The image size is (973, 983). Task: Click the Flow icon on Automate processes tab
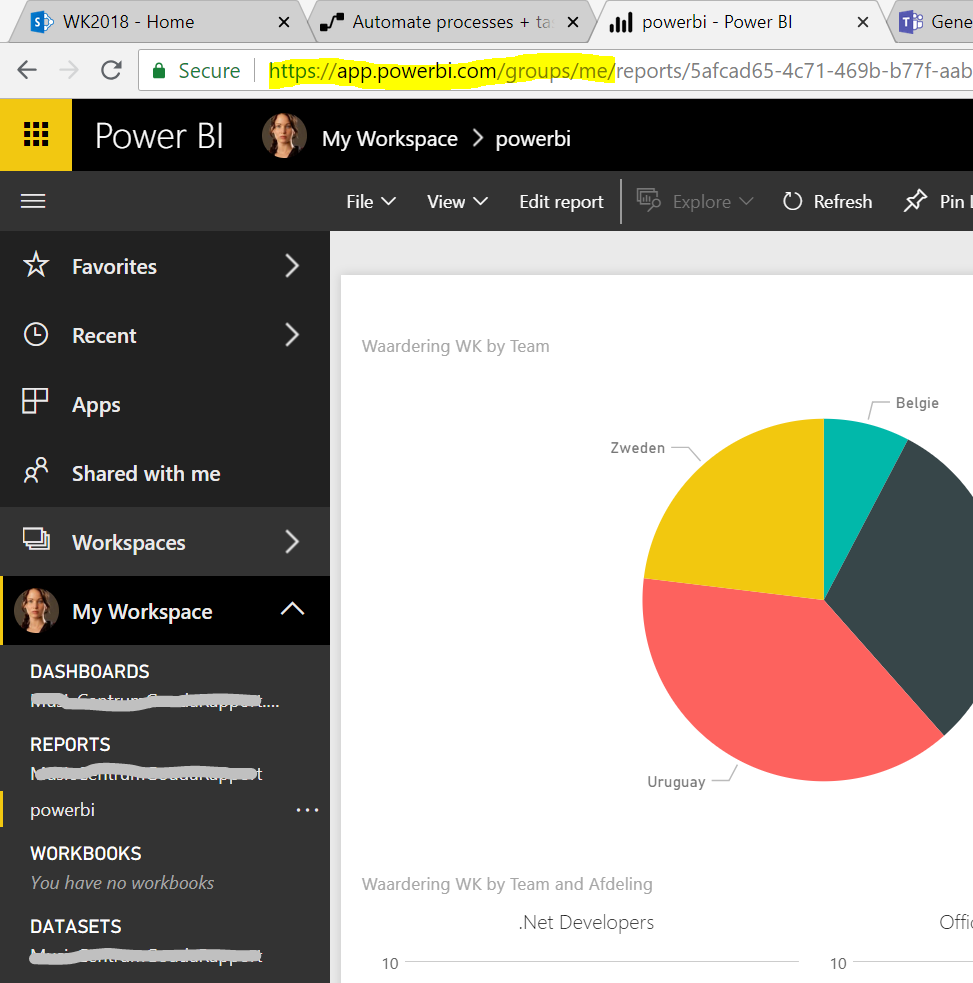coord(332,23)
